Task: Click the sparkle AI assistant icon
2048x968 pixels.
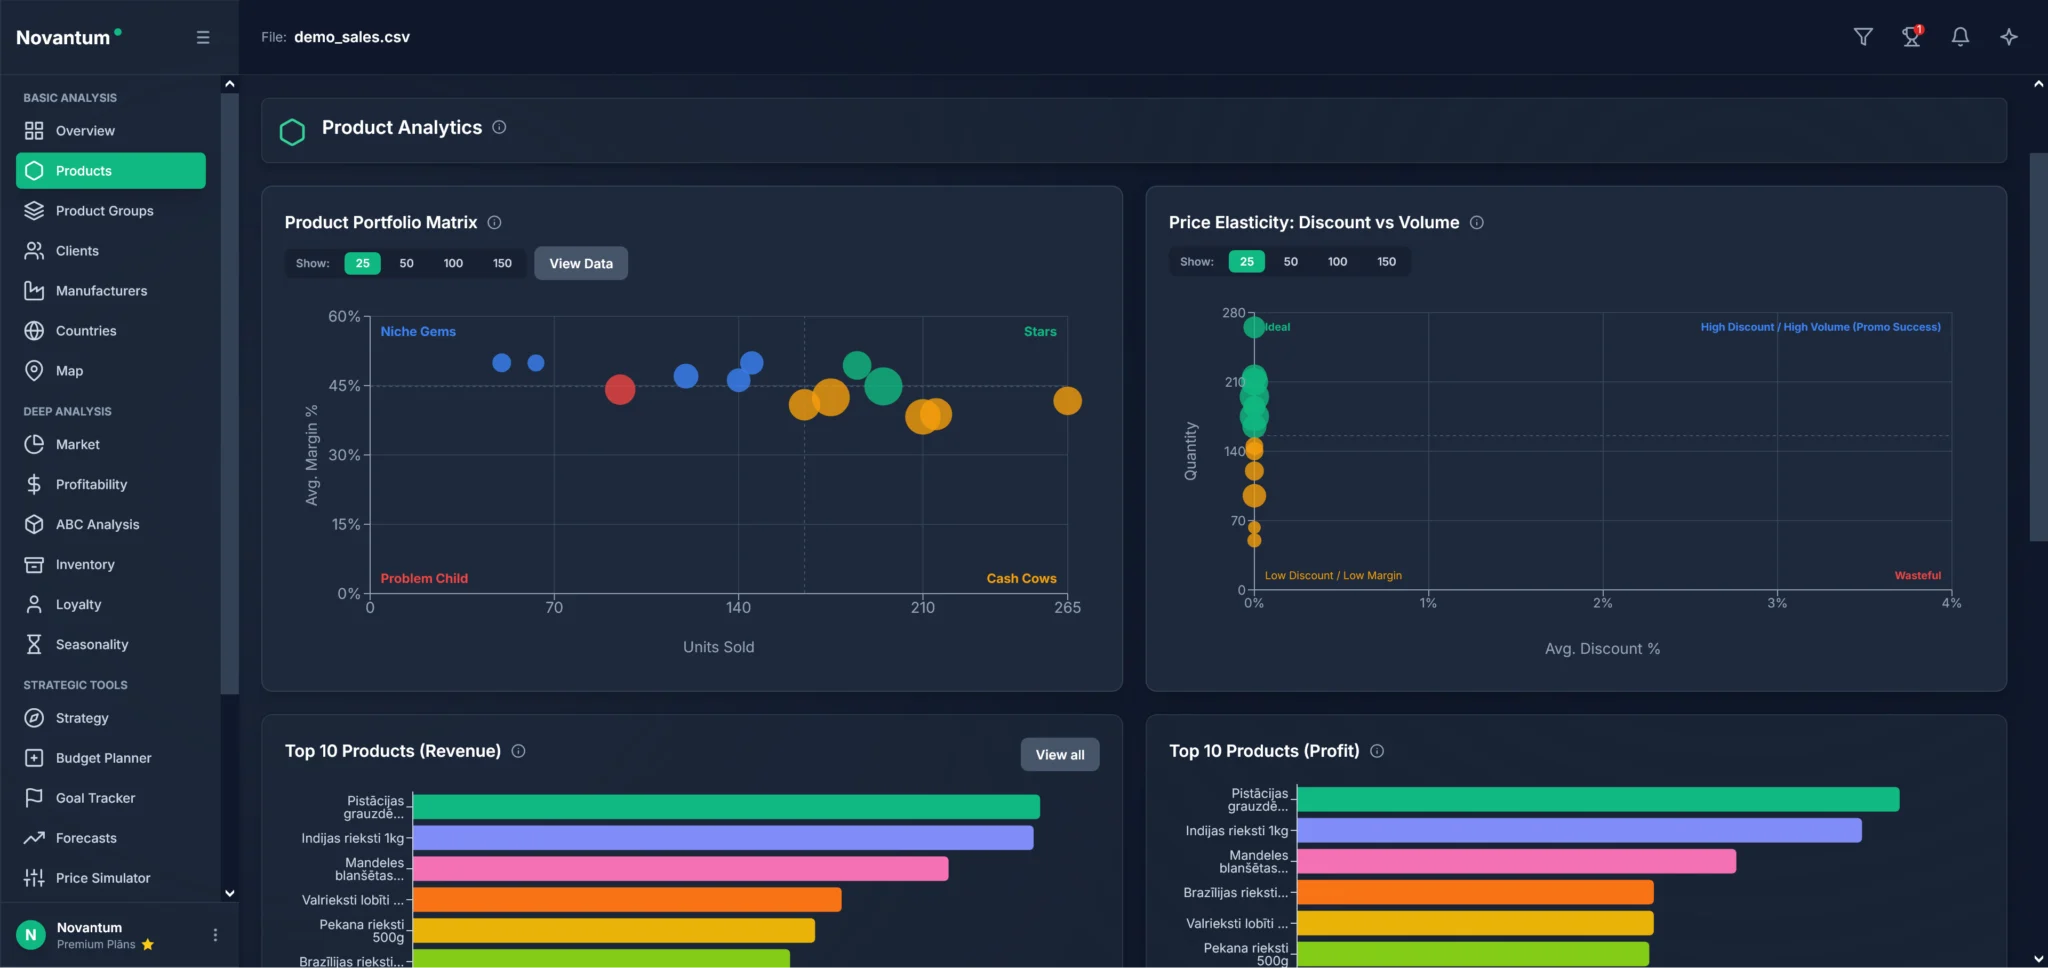Action: pyautogui.click(x=2009, y=37)
